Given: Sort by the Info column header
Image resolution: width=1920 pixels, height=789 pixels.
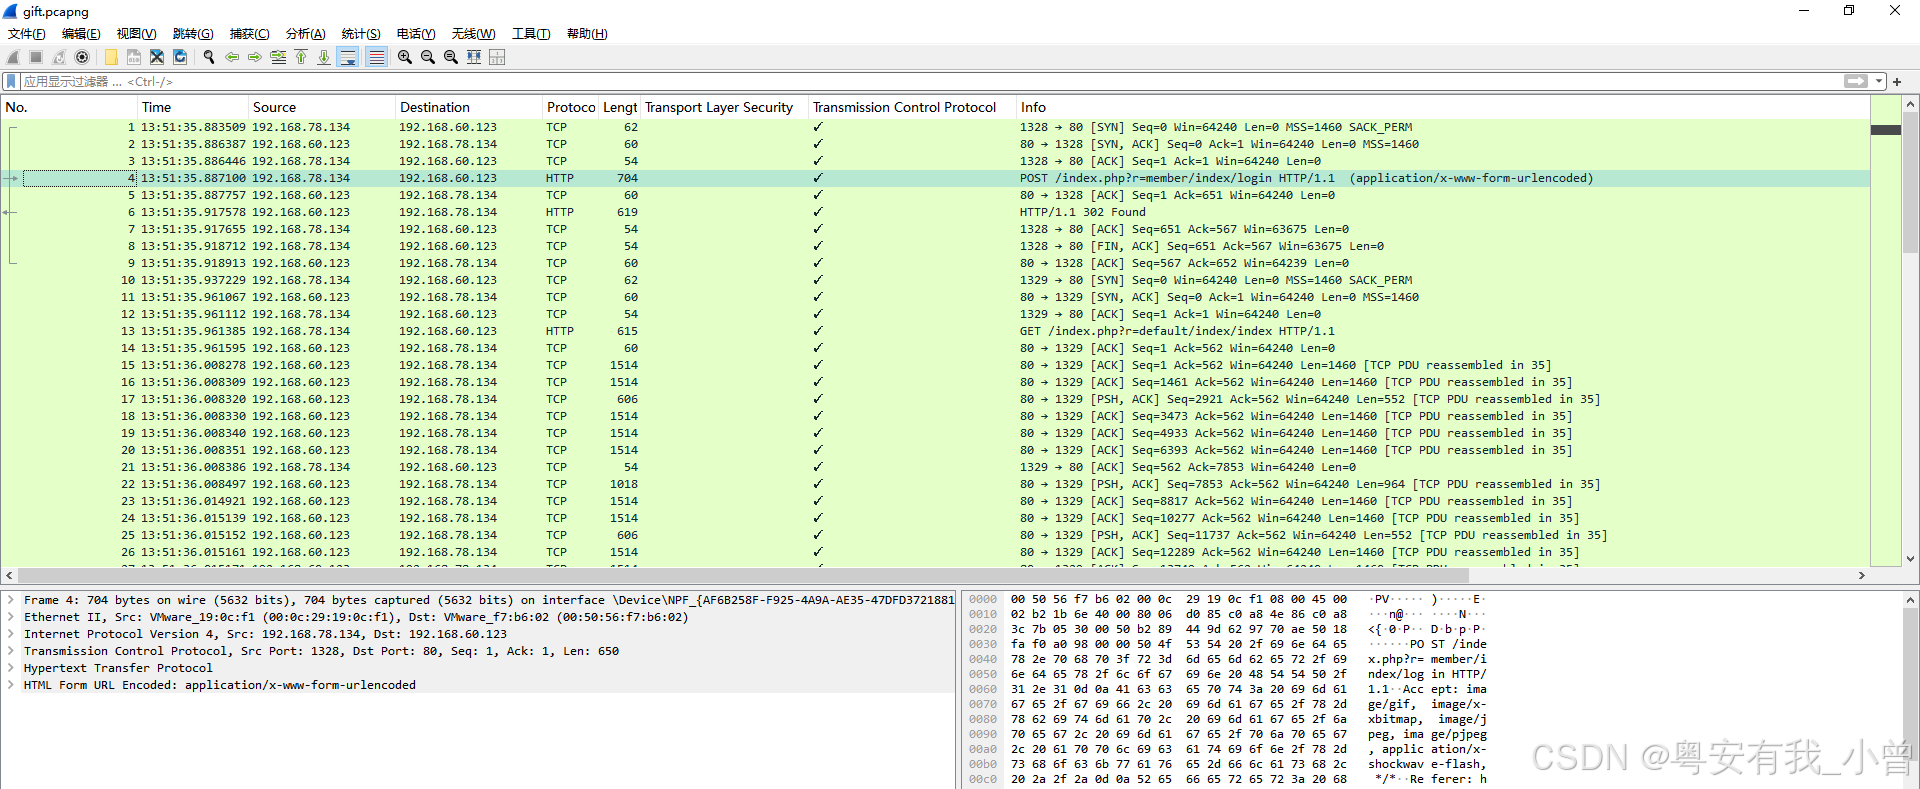Looking at the screenshot, I should 1442,107.
